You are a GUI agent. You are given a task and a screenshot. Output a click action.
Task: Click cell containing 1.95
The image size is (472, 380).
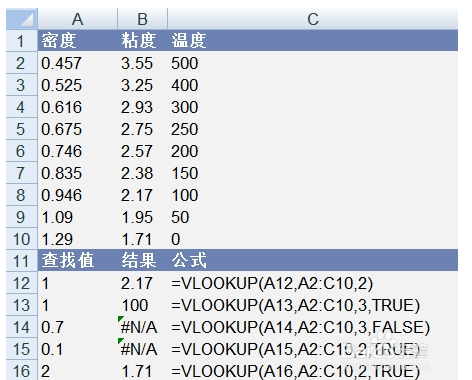click(x=142, y=217)
